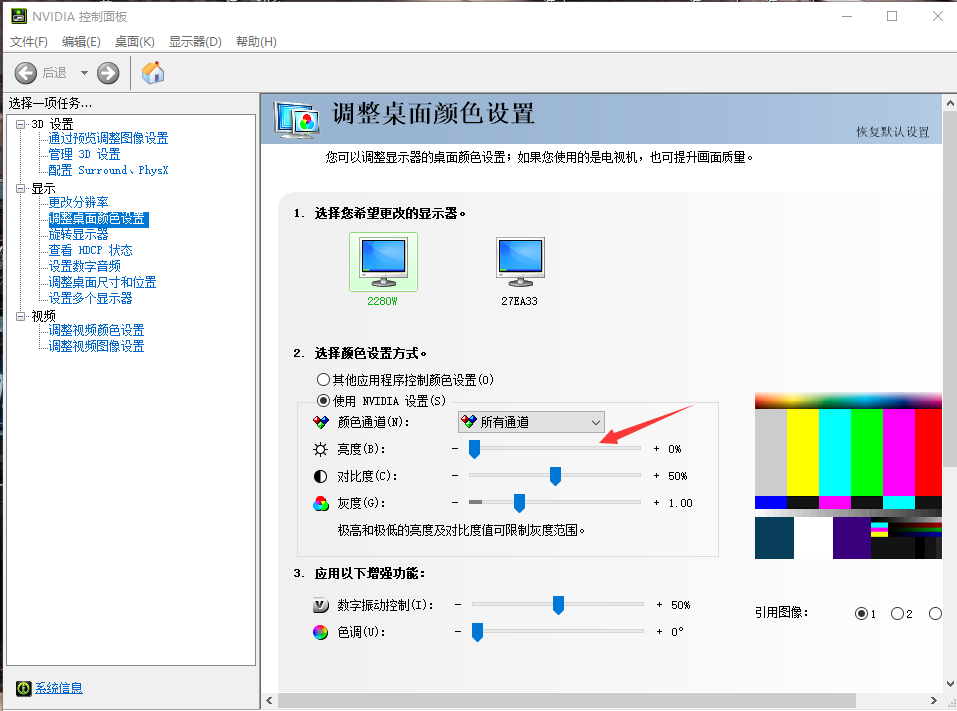Click the brightness sun icon
Image resolution: width=957 pixels, height=711 pixels.
(320, 449)
